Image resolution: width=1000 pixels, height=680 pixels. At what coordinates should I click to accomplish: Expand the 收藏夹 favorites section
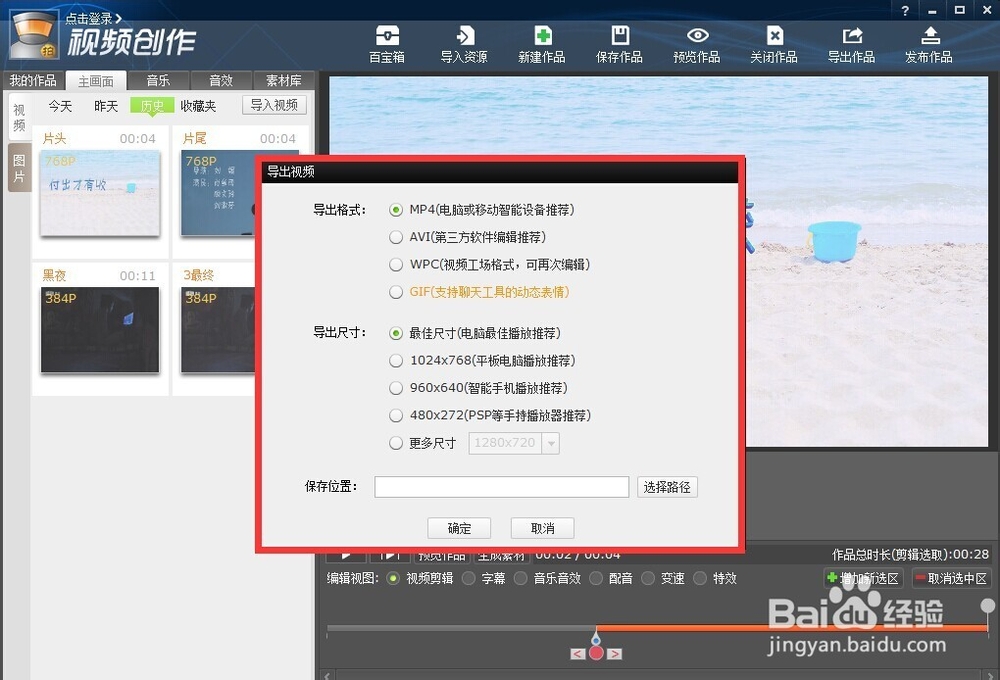pyautogui.click(x=198, y=105)
